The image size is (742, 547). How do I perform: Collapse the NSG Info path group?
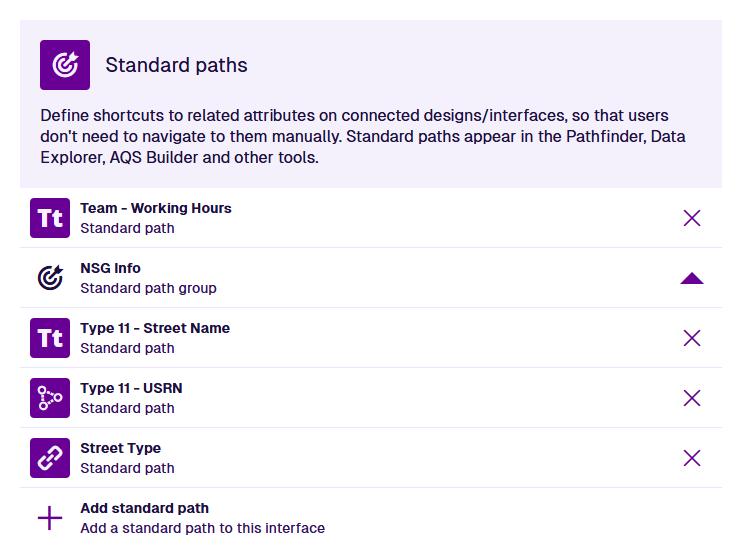(x=691, y=278)
